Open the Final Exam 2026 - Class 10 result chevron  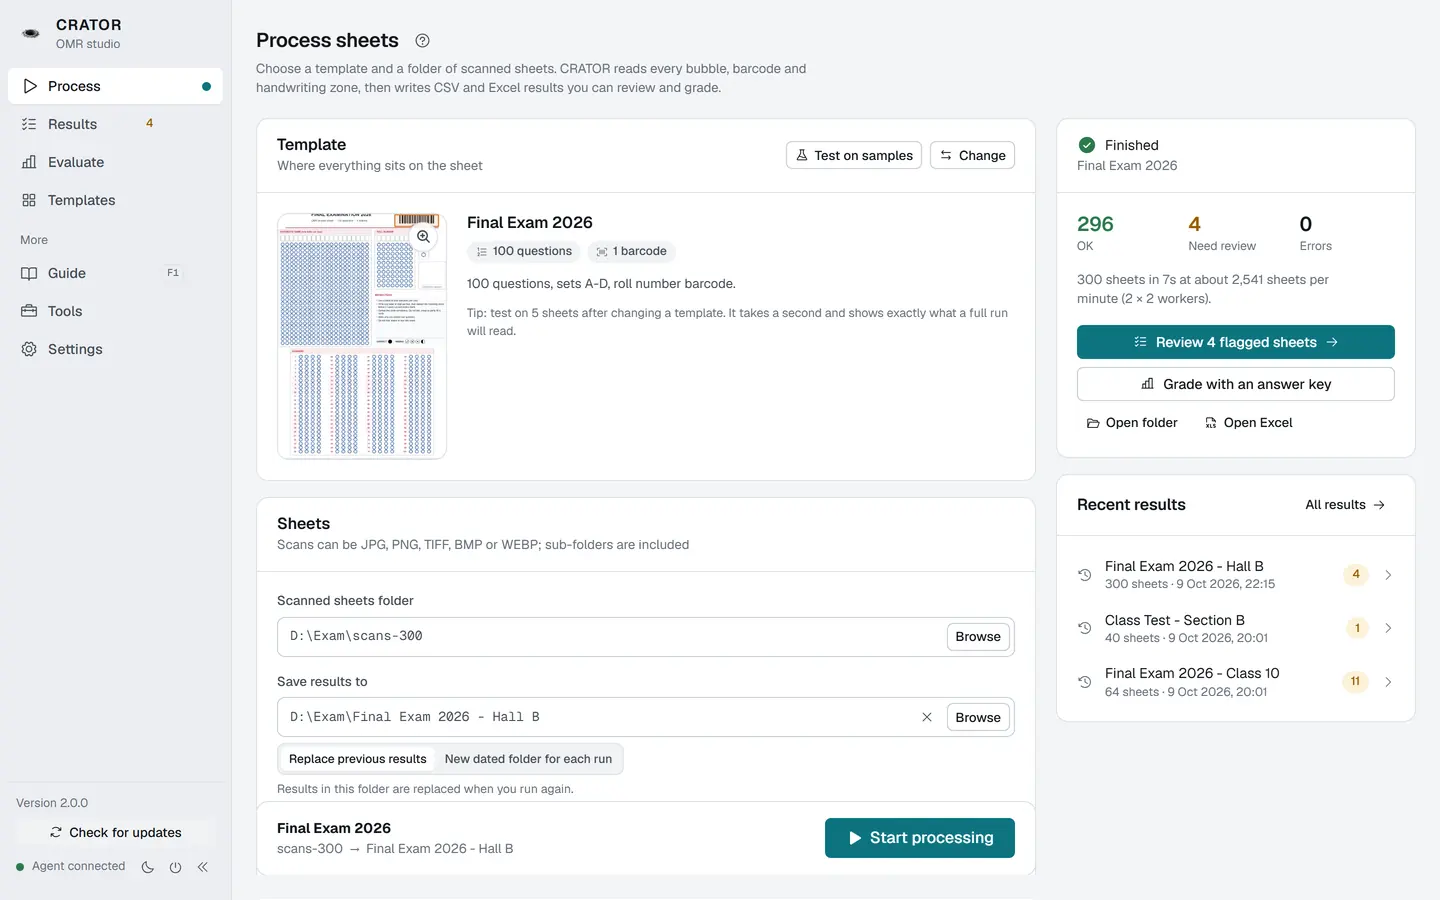point(1388,682)
